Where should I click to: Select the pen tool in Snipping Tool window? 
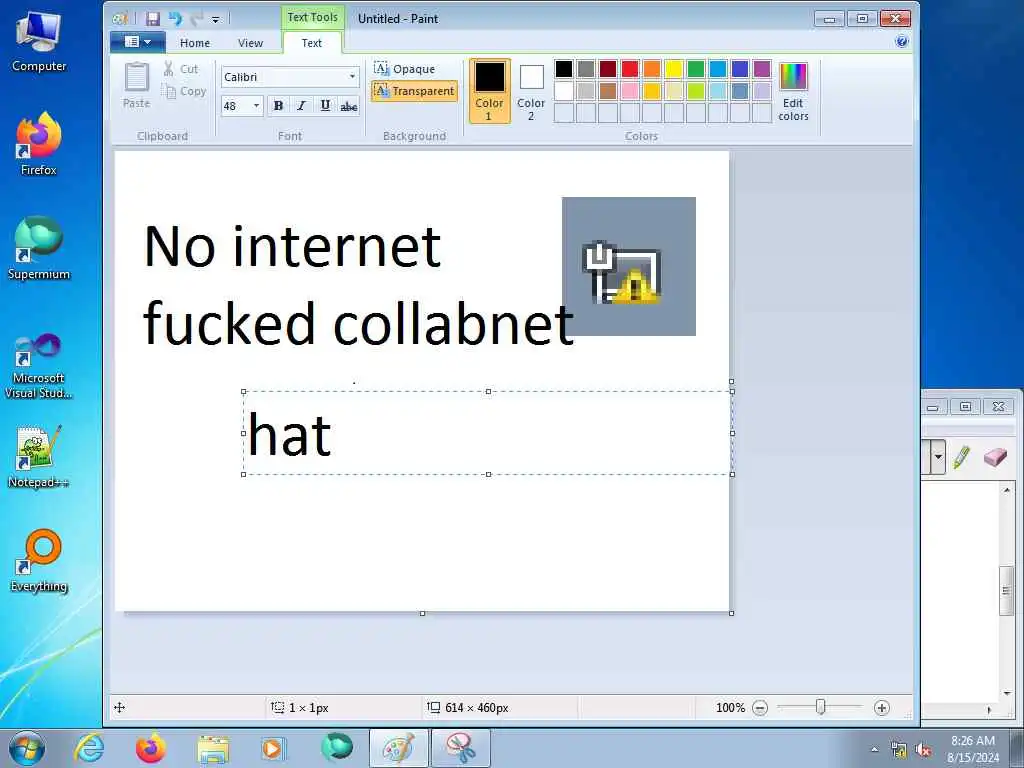[961, 456]
